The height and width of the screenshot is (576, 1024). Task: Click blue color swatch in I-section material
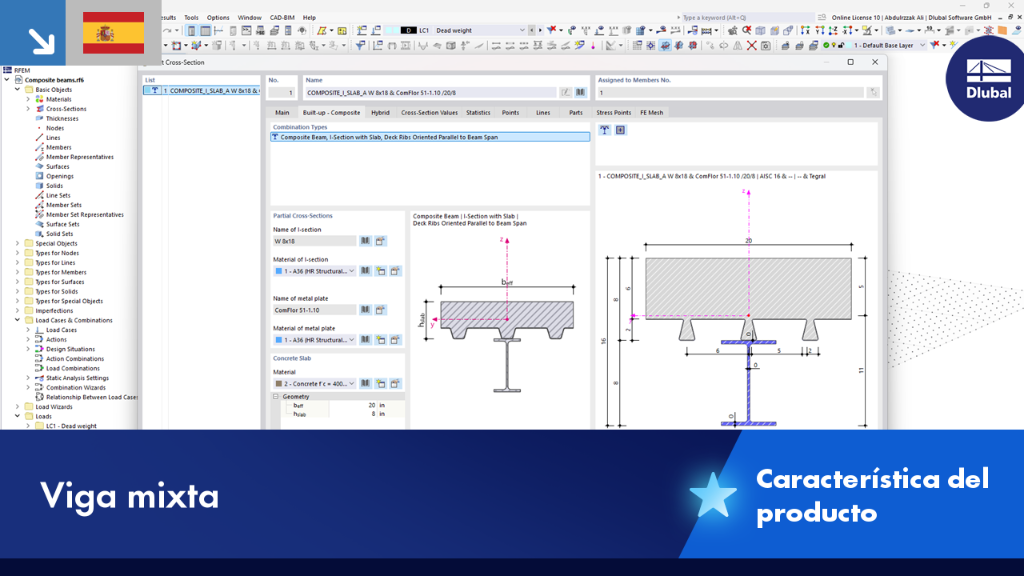279,271
